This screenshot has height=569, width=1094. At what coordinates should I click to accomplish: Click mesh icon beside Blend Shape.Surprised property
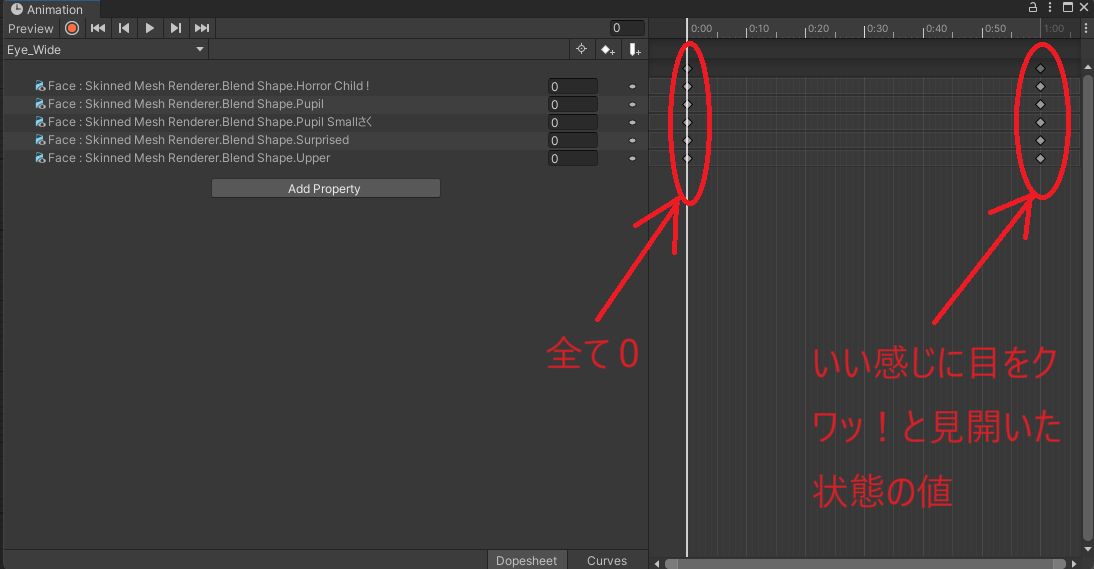click(40, 140)
